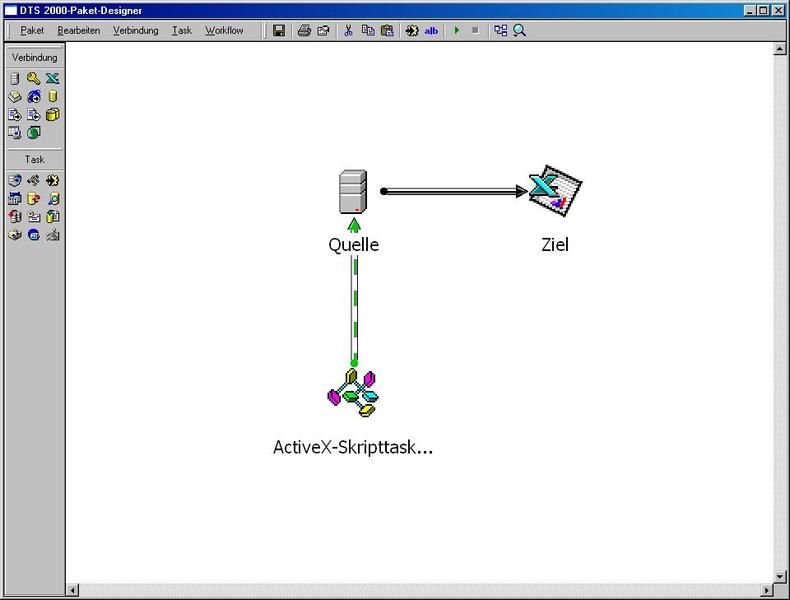Select the HTML file connection globe icon
The image size is (790, 600).
click(34, 96)
